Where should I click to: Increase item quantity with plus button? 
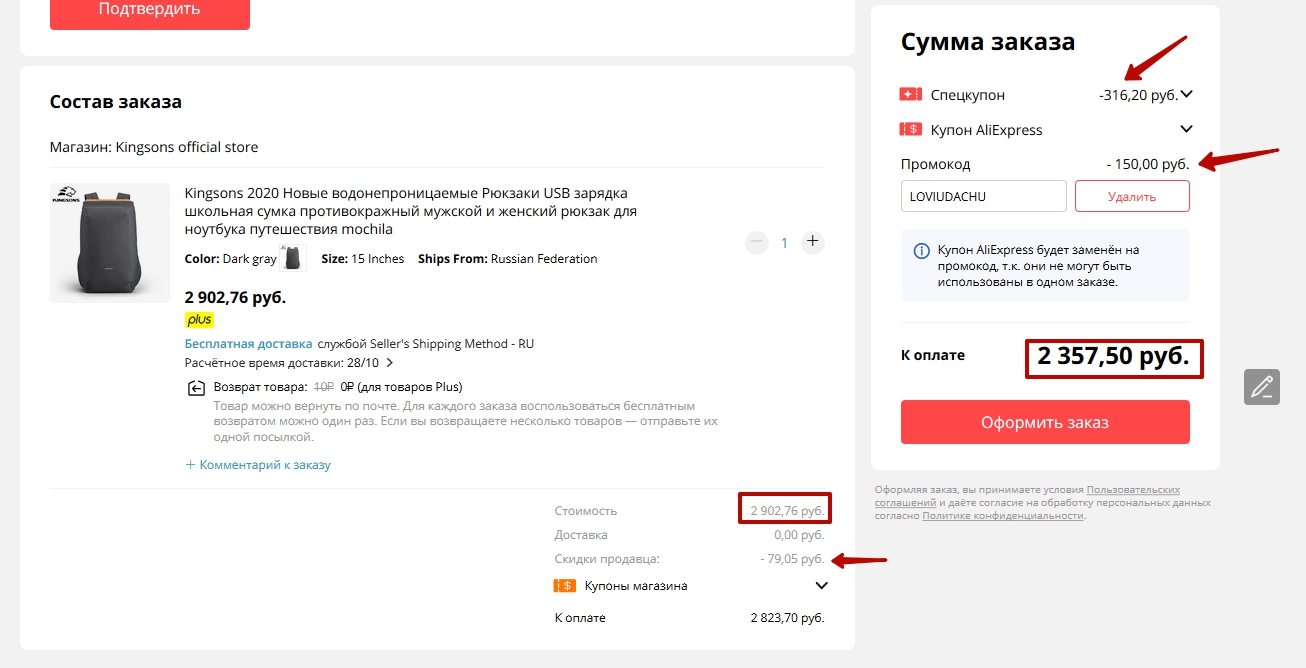pos(813,242)
